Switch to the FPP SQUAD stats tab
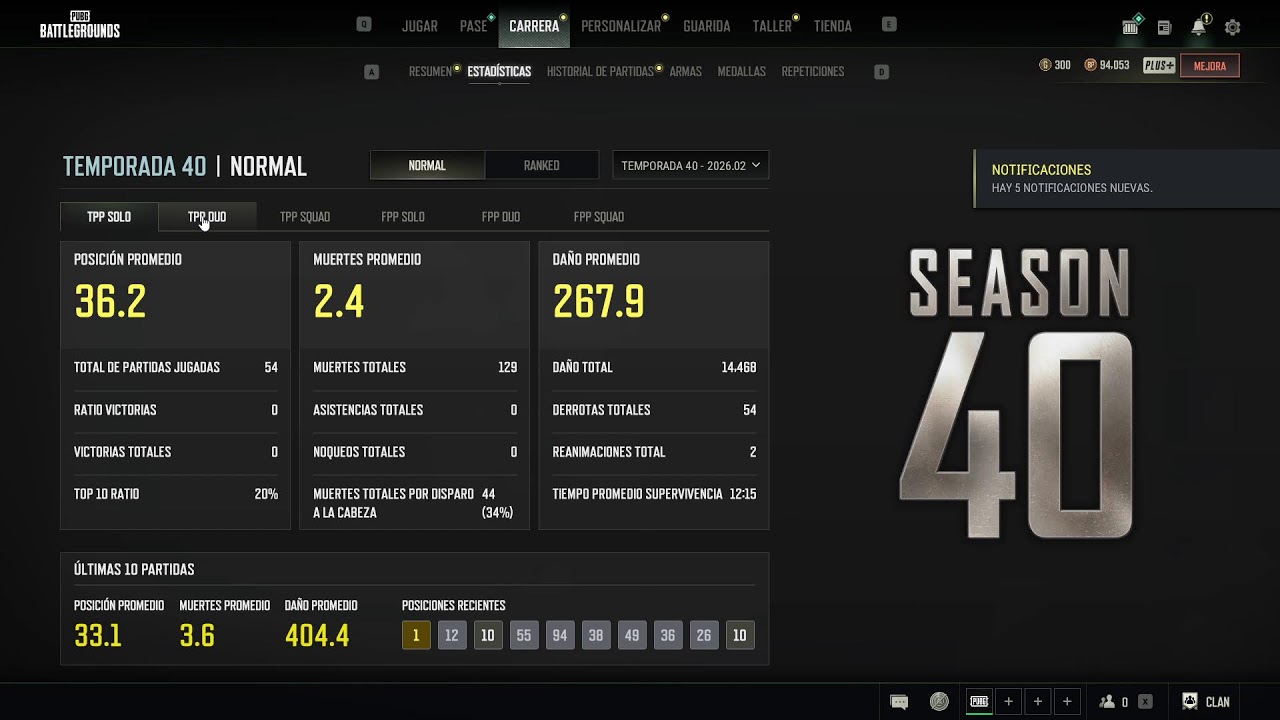 pos(599,217)
